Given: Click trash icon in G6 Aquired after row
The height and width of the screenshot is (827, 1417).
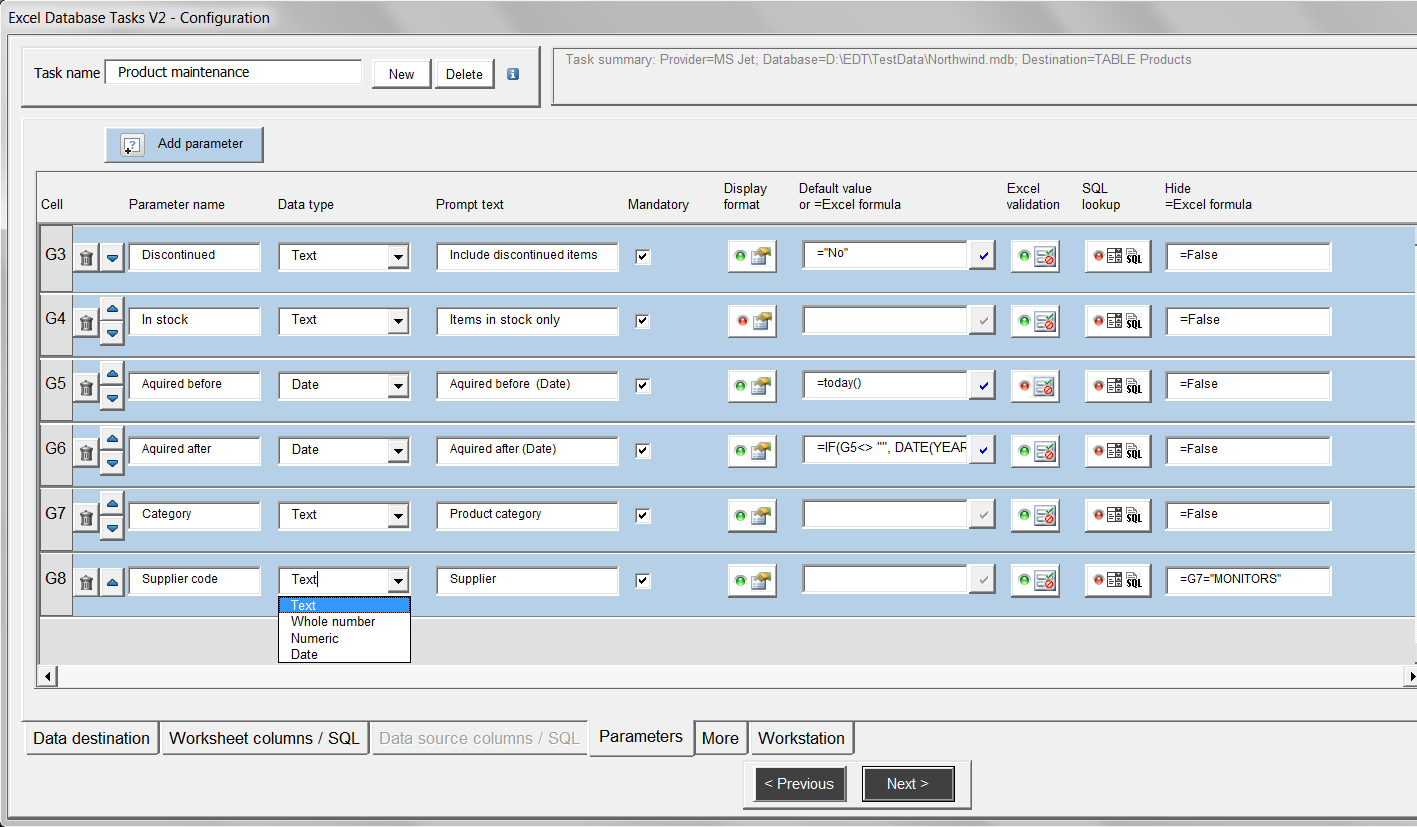Looking at the screenshot, I should tap(87, 453).
